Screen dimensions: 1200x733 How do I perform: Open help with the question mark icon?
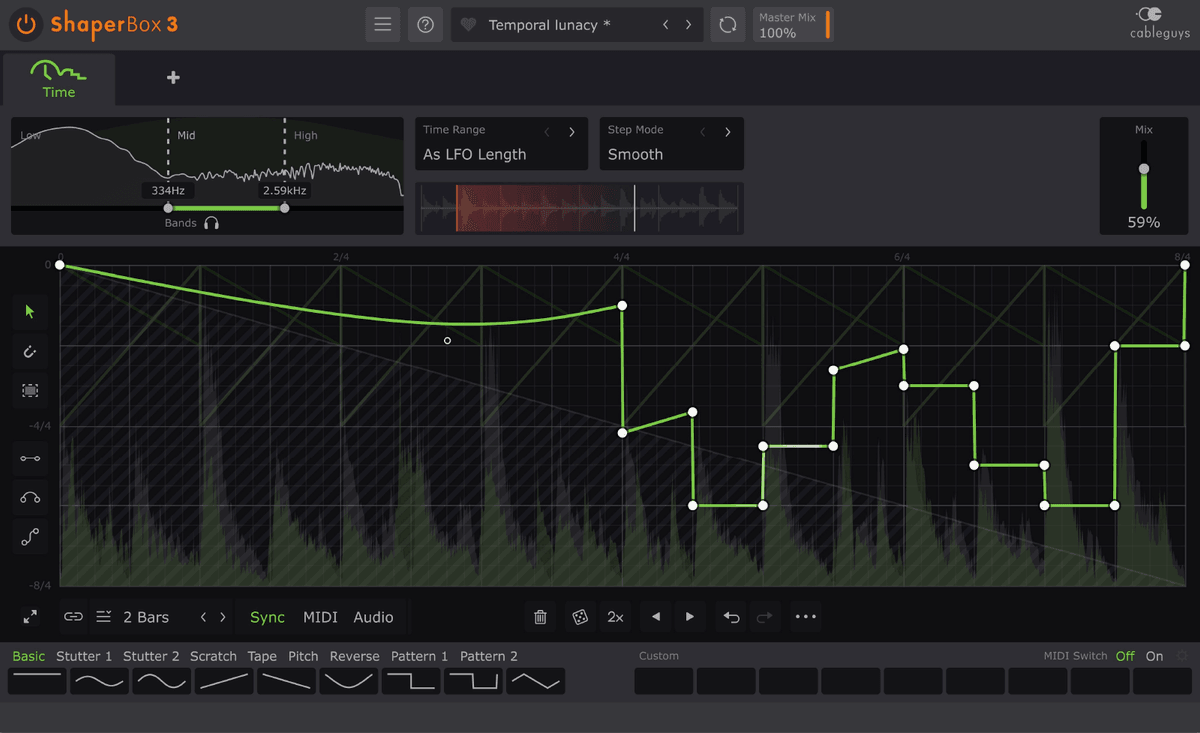(x=425, y=24)
